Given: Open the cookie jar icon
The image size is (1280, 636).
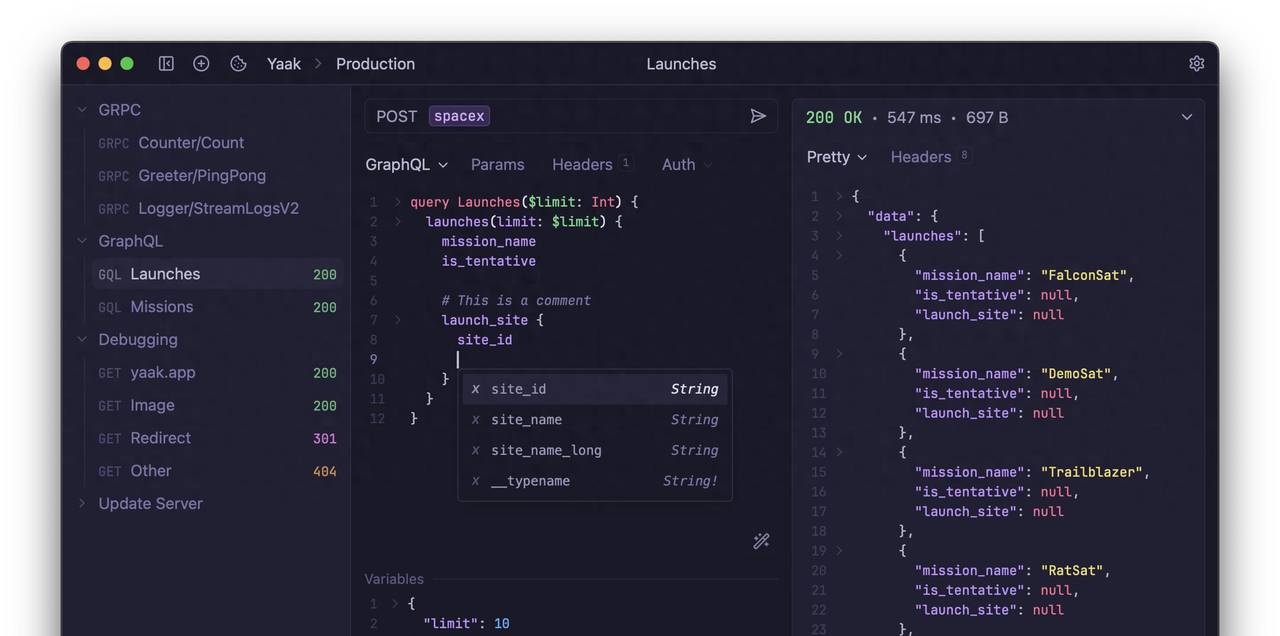Looking at the screenshot, I should 237,62.
